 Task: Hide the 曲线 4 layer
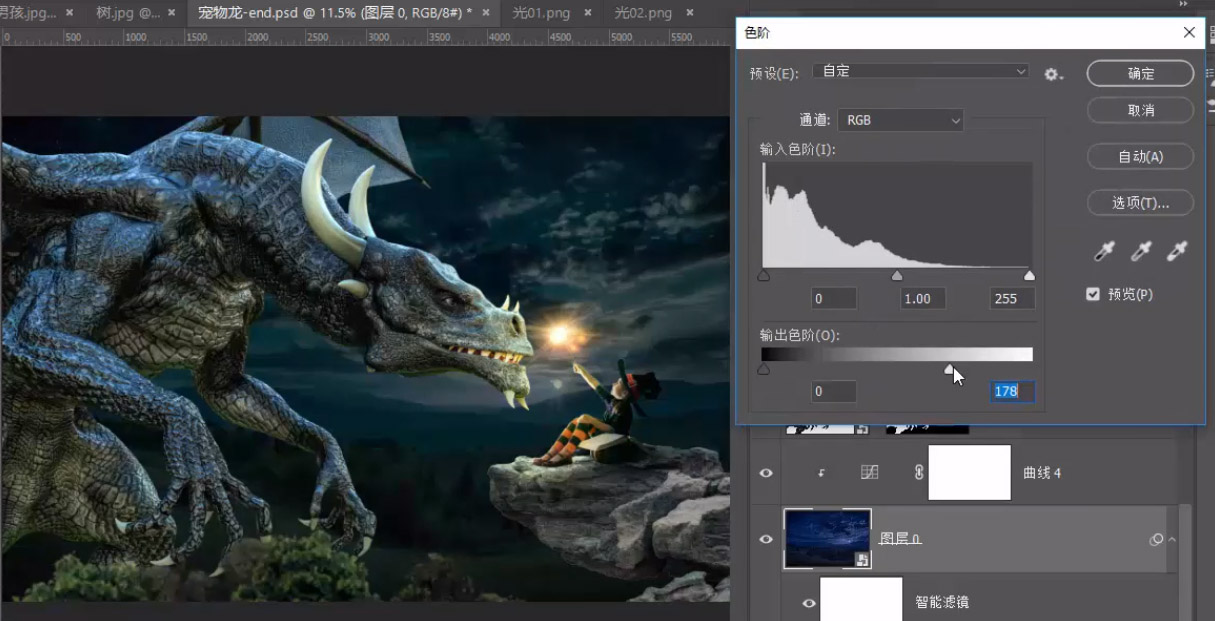click(766, 473)
